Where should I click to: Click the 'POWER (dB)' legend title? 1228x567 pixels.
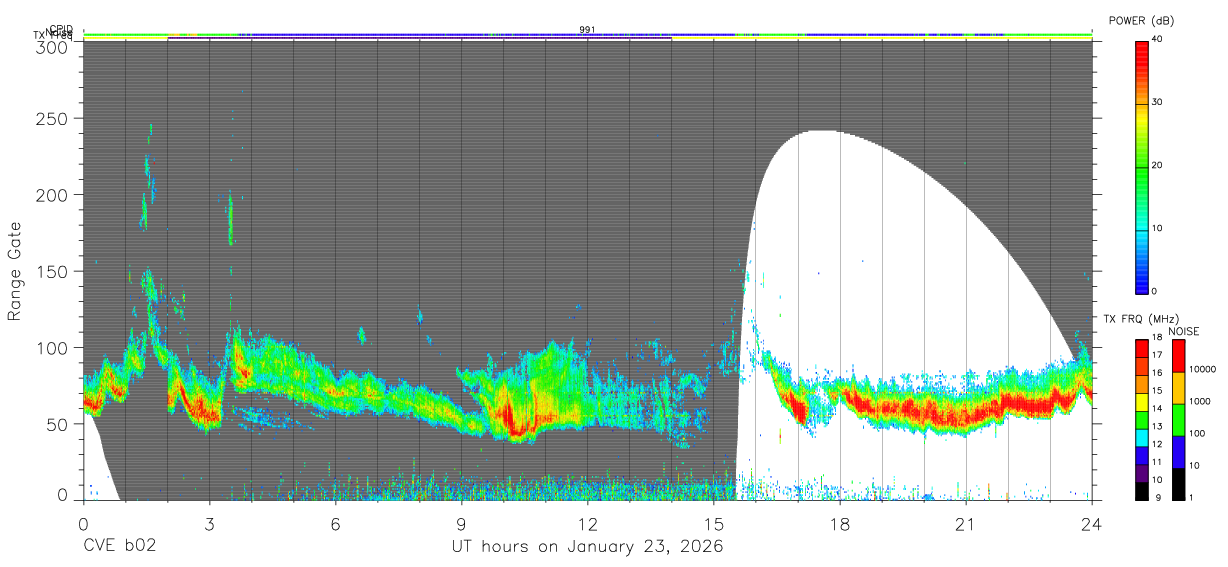[x=1140, y=21]
